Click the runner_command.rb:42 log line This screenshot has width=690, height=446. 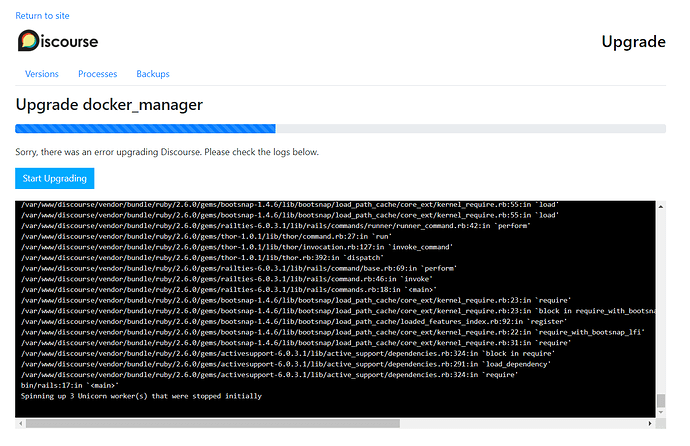pyautogui.click(x=276, y=226)
